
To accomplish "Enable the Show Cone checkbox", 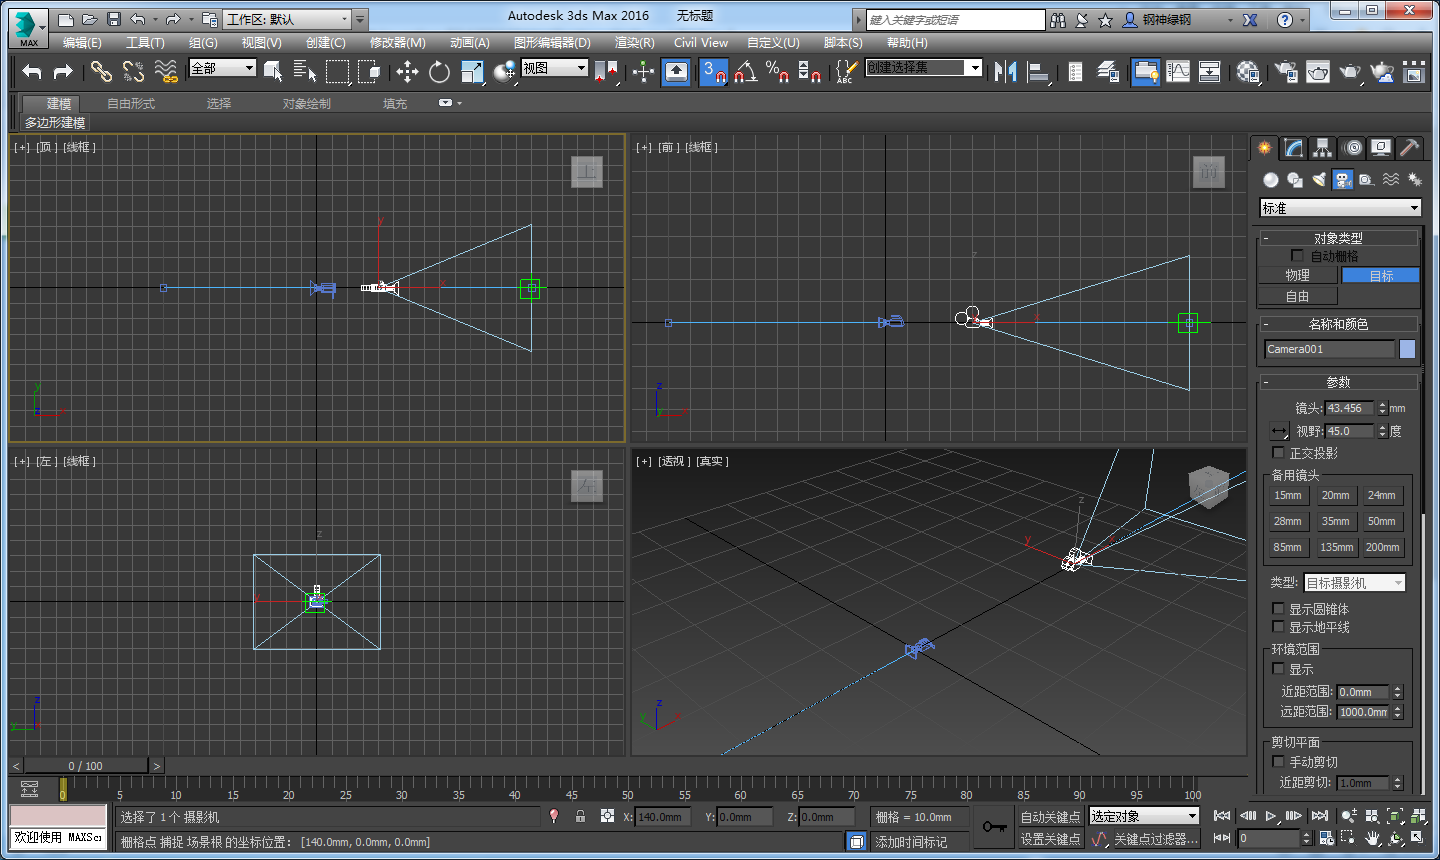I will tap(1278, 609).
